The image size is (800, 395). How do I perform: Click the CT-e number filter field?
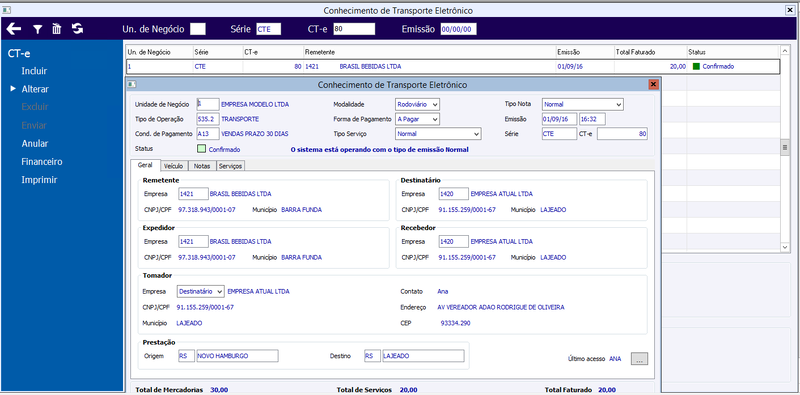pos(354,29)
